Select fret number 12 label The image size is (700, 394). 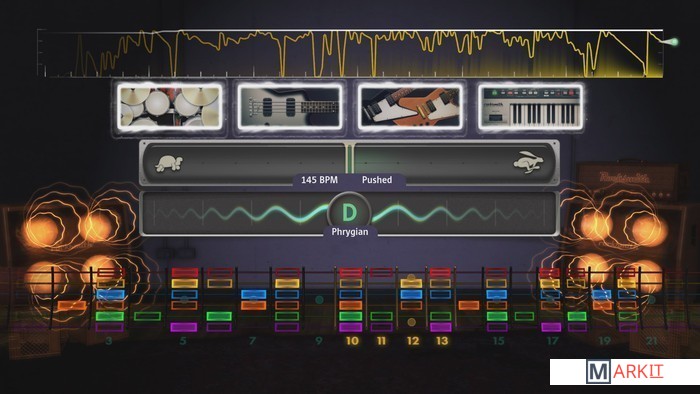(413, 341)
